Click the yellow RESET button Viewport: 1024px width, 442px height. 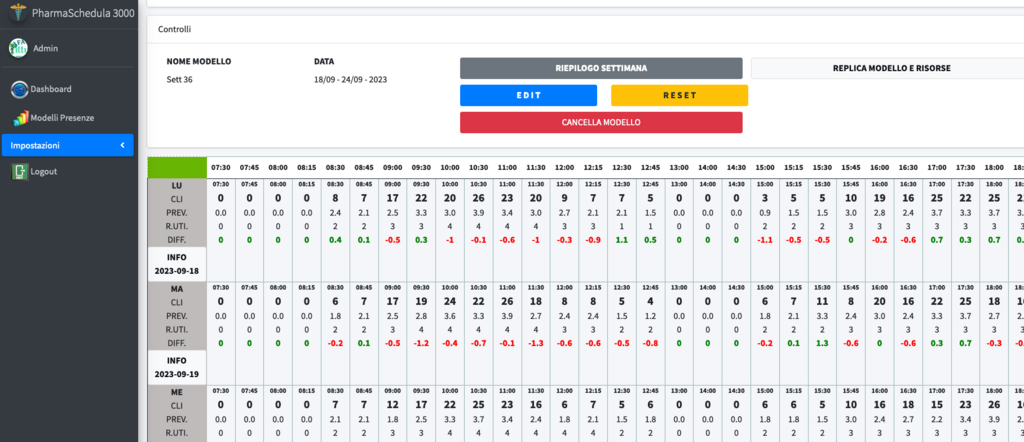(679, 95)
